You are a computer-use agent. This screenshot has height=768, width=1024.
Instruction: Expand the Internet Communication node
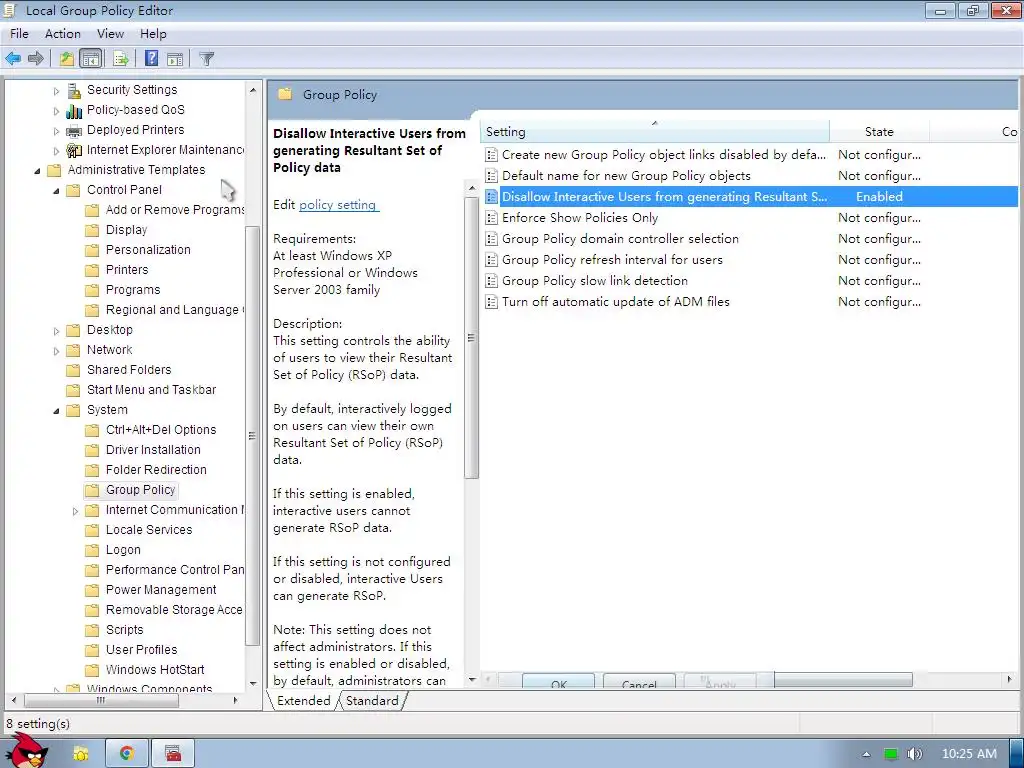75,511
